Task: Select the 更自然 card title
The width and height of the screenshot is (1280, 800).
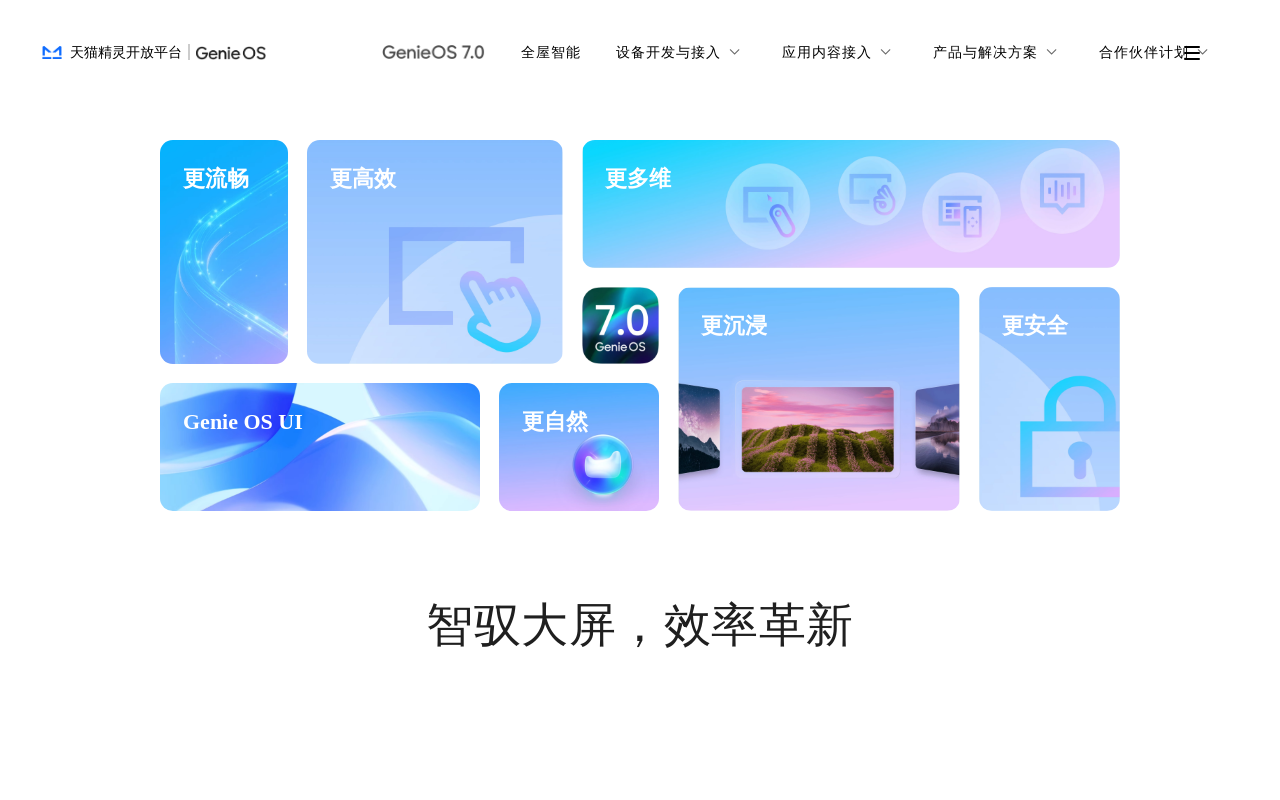Action: pos(555,422)
